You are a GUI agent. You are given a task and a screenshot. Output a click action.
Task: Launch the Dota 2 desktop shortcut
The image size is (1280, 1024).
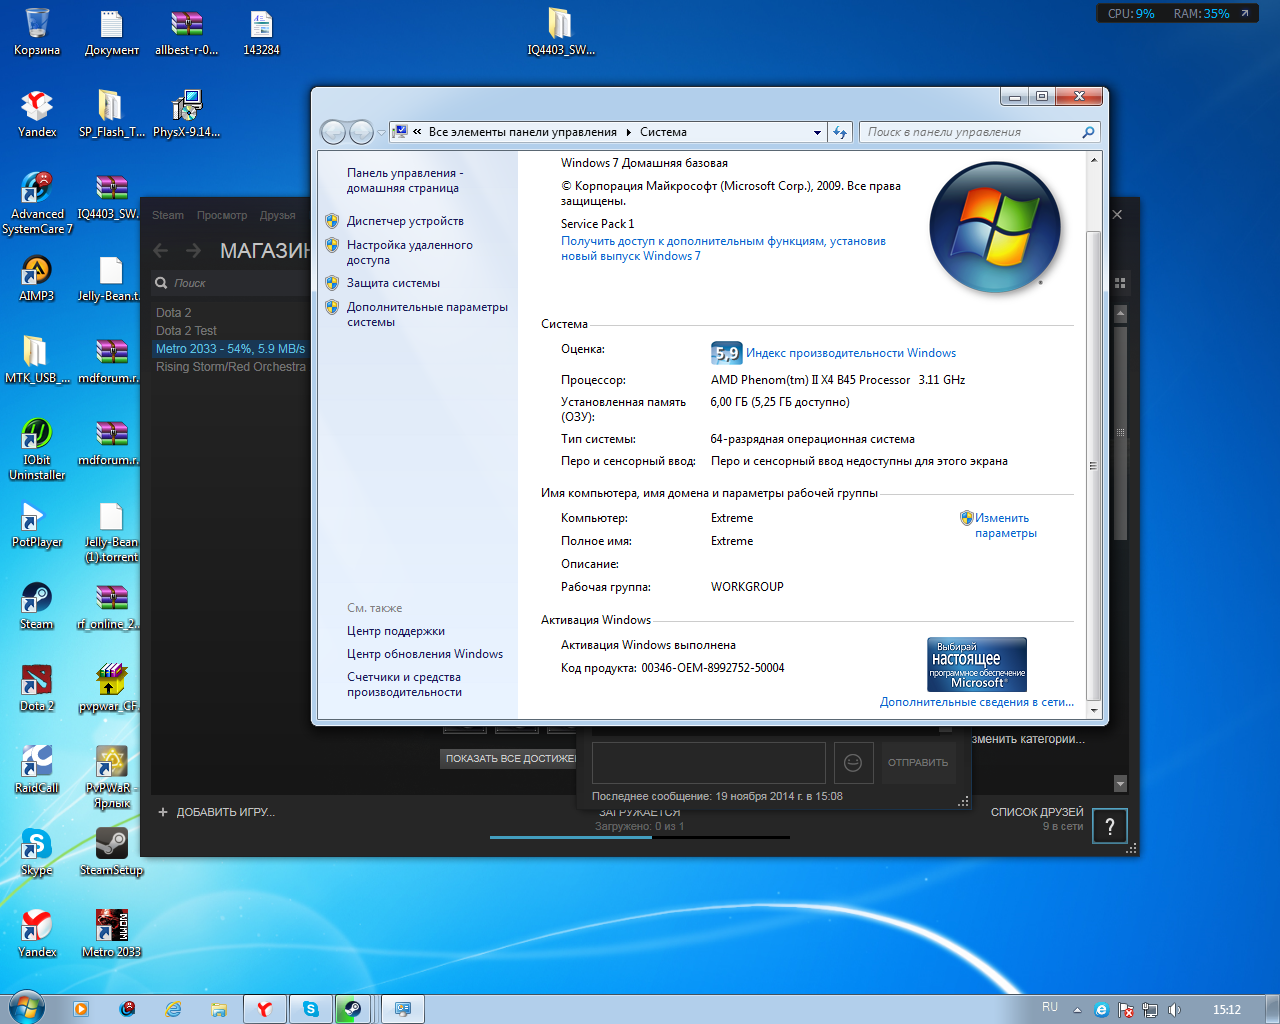[37, 688]
